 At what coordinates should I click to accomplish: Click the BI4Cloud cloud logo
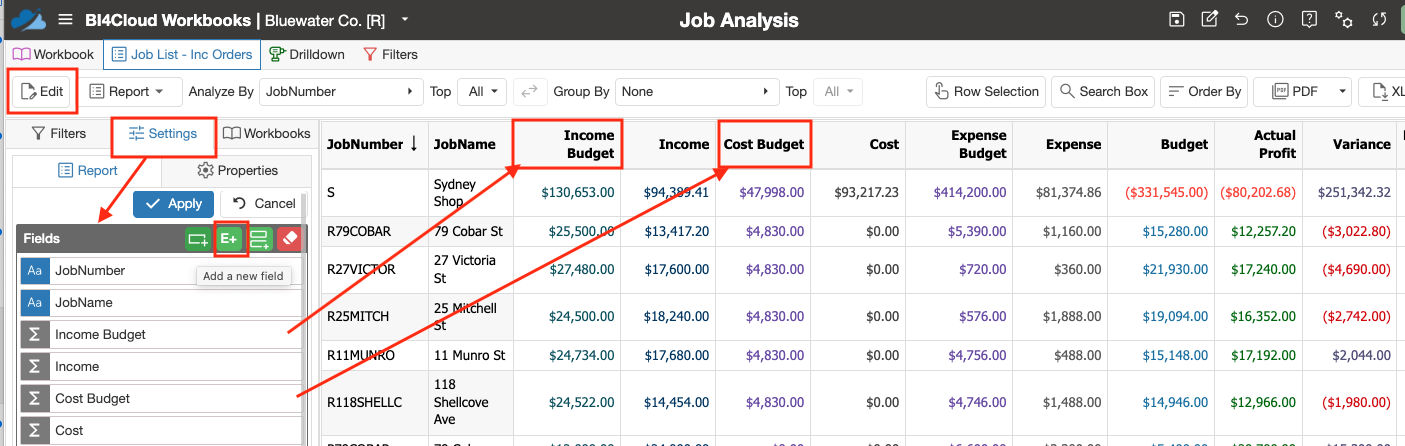coord(27,20)
